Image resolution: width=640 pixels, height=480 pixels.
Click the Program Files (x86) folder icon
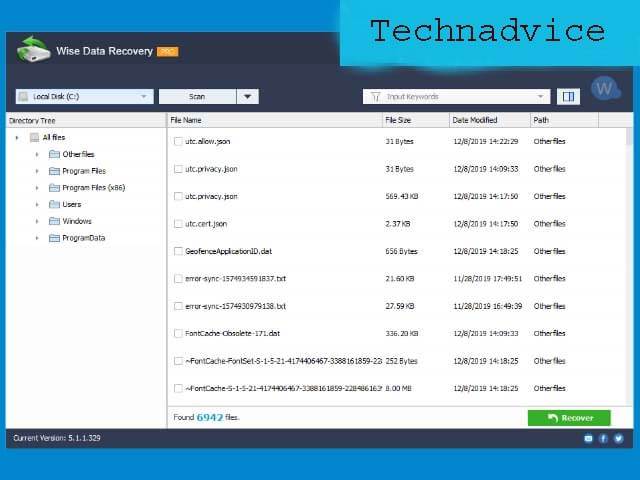54,187
